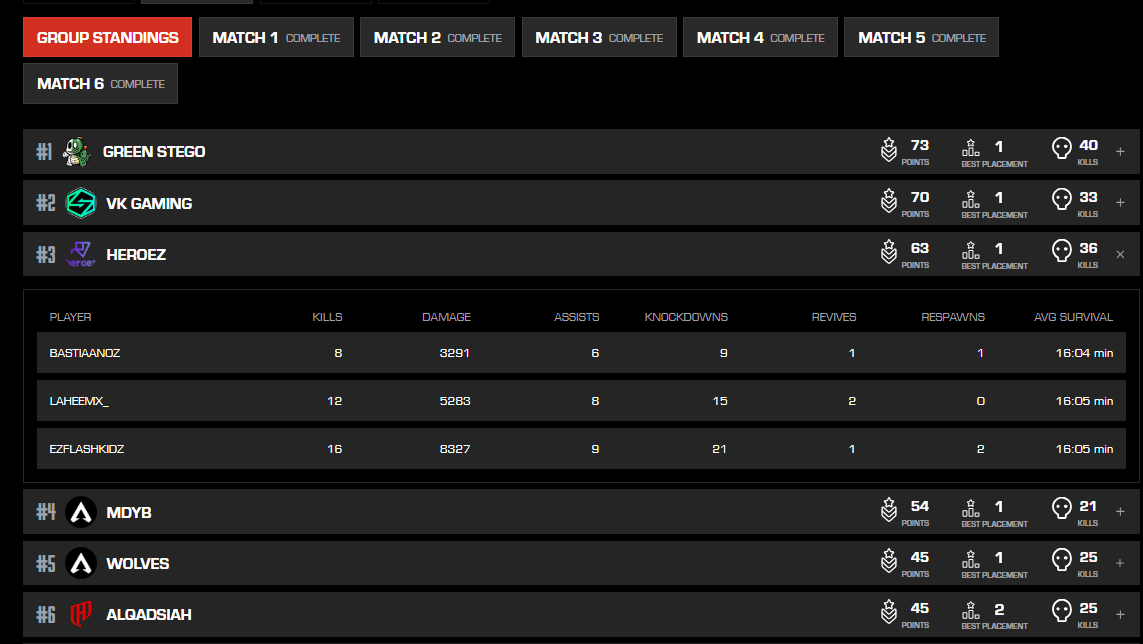Click the EZFLASHKIDZ player row name

point(87,449)
